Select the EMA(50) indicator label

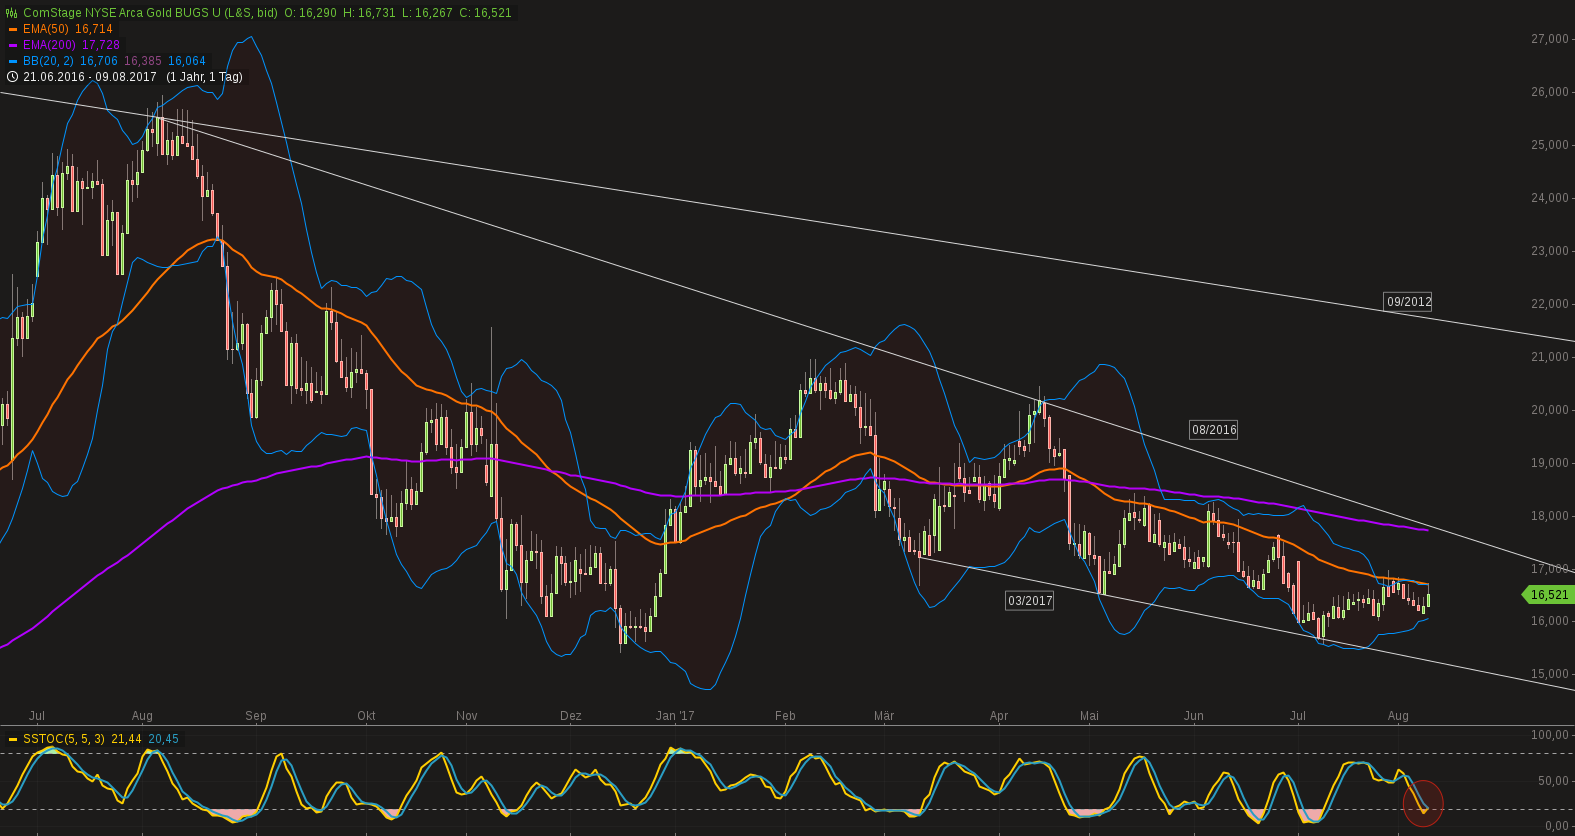point(46,29)
